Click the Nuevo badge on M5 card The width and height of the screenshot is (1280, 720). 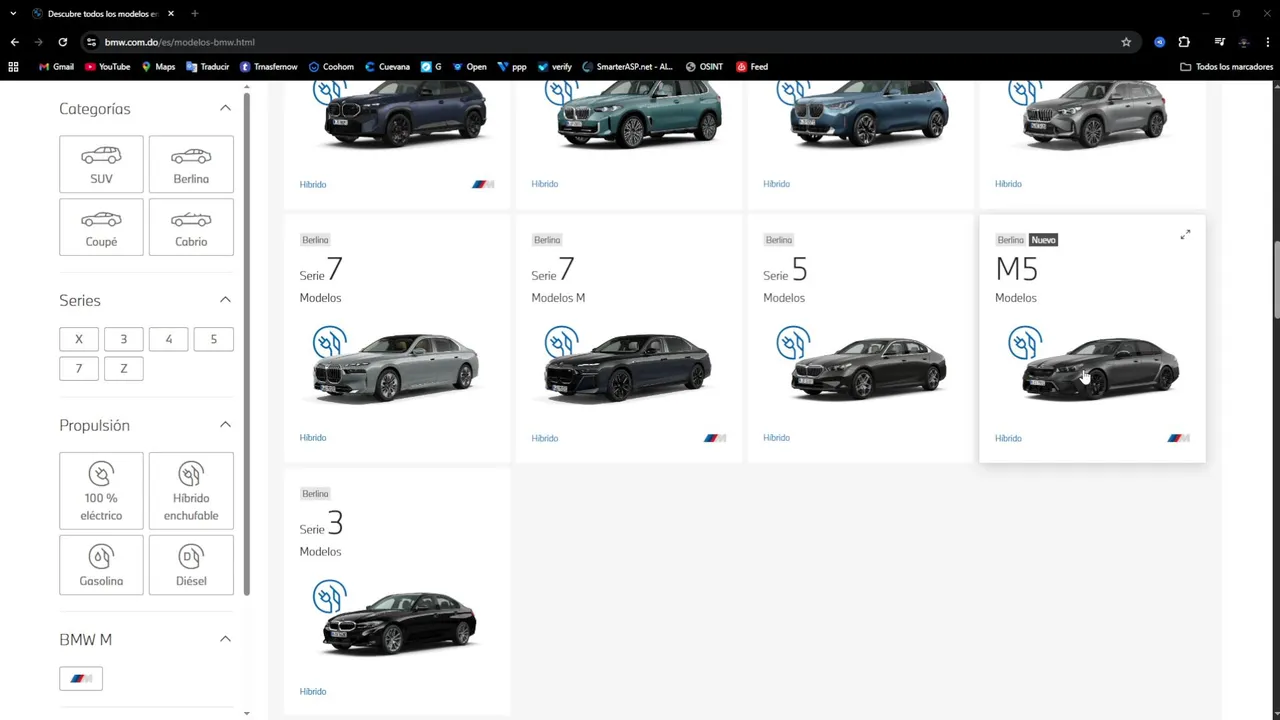1043,240
